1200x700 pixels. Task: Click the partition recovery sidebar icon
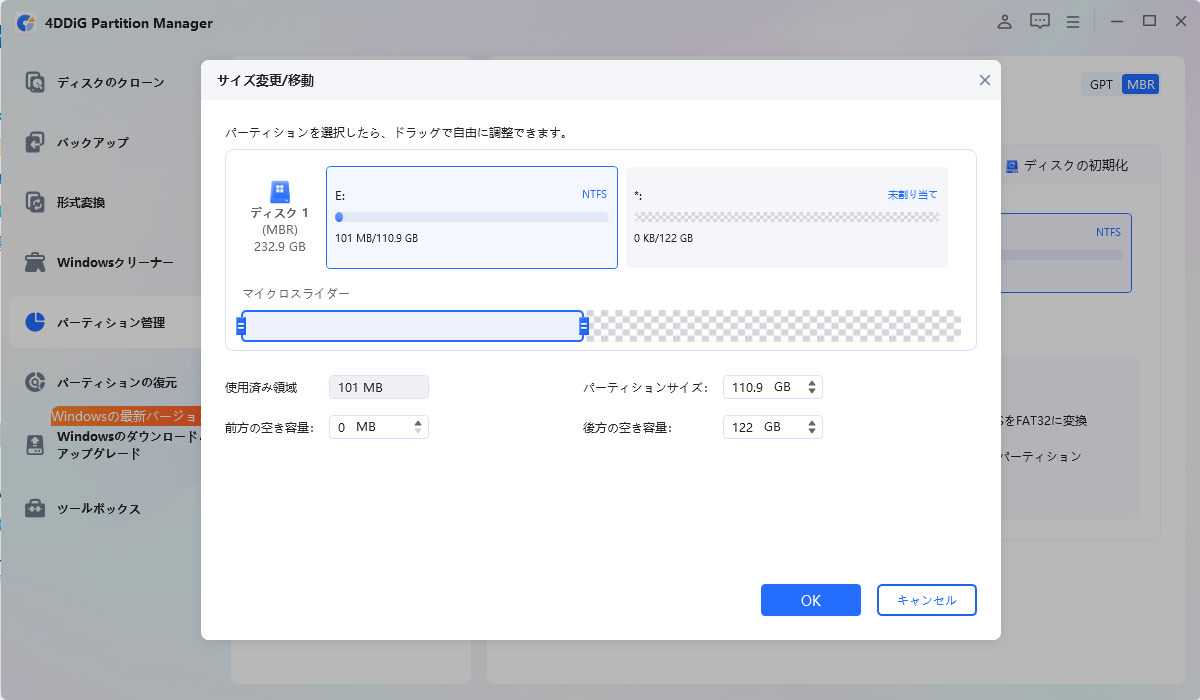[35, 382]
